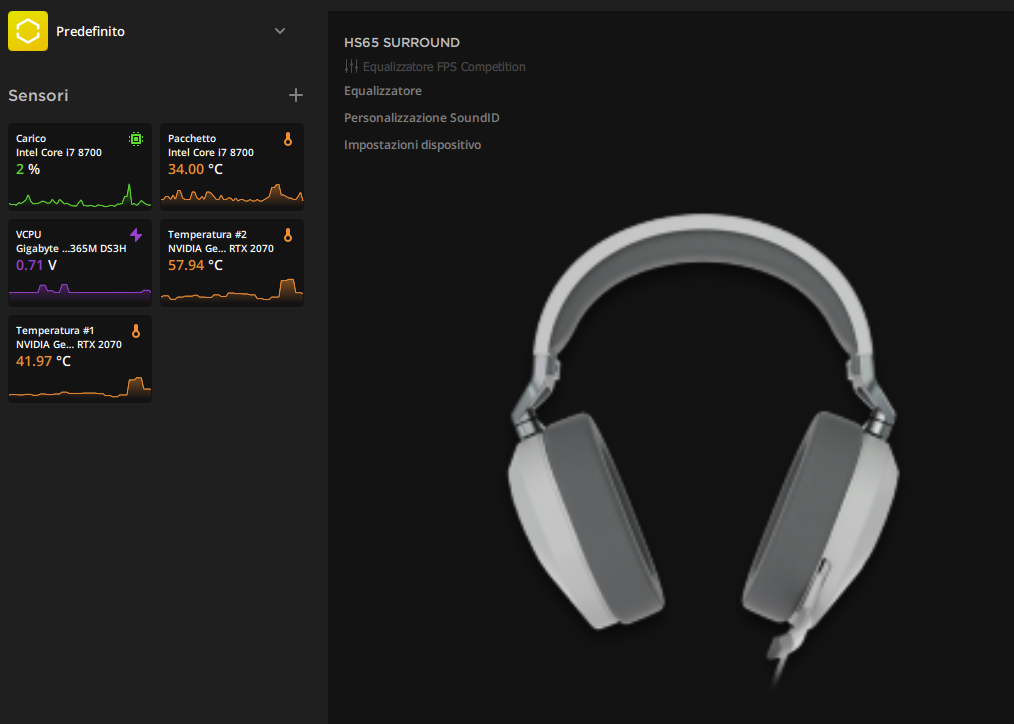Viewport: 1014px width, 724px height.
Task: Open Equalizzatore FPS Competition preset
Action: [444, 67]
